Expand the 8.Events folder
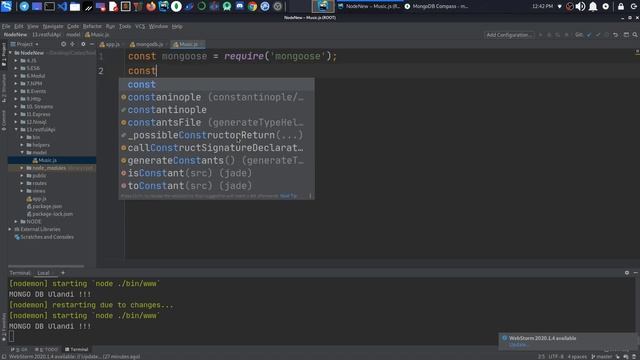 click(16, 91)
